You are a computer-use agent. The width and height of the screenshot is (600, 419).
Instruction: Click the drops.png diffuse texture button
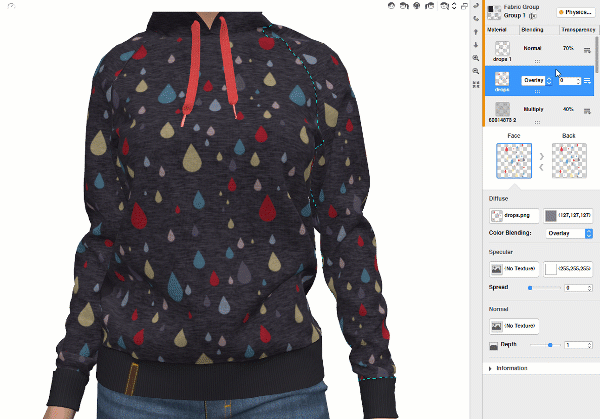click(514, 215)
